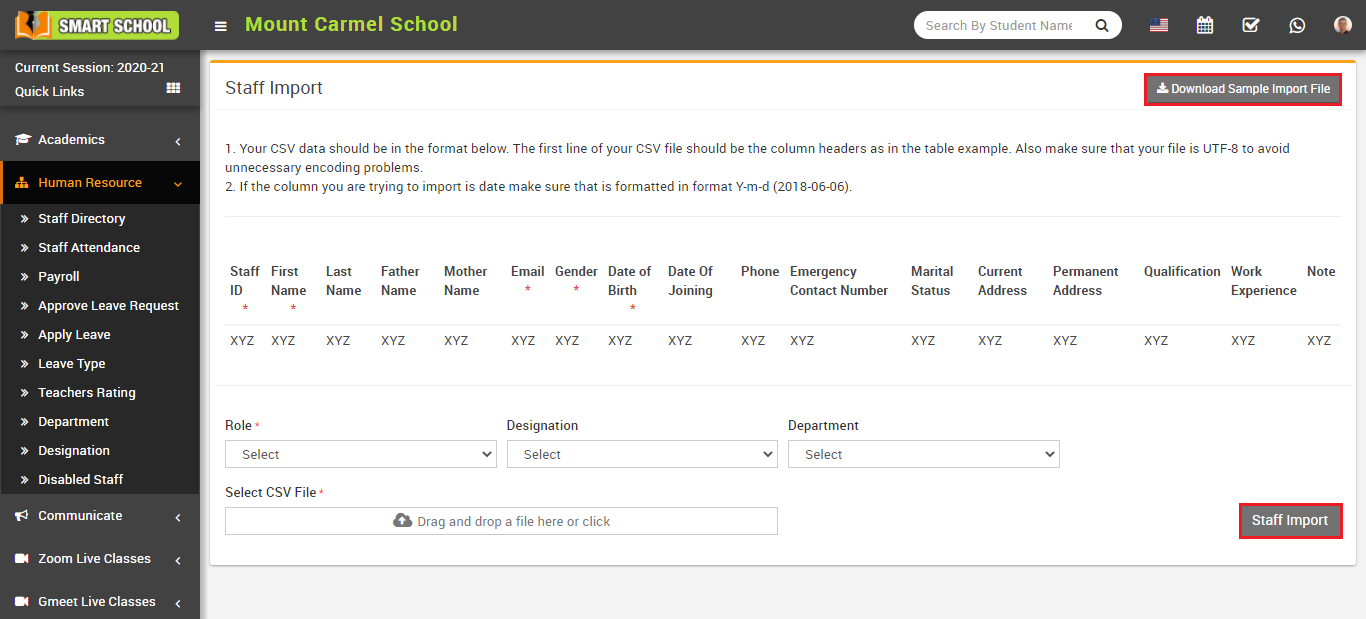This screenshot has width=1366, height=619.
Task: Open the calendar icon in header
Action: [x=1205, y=26]
